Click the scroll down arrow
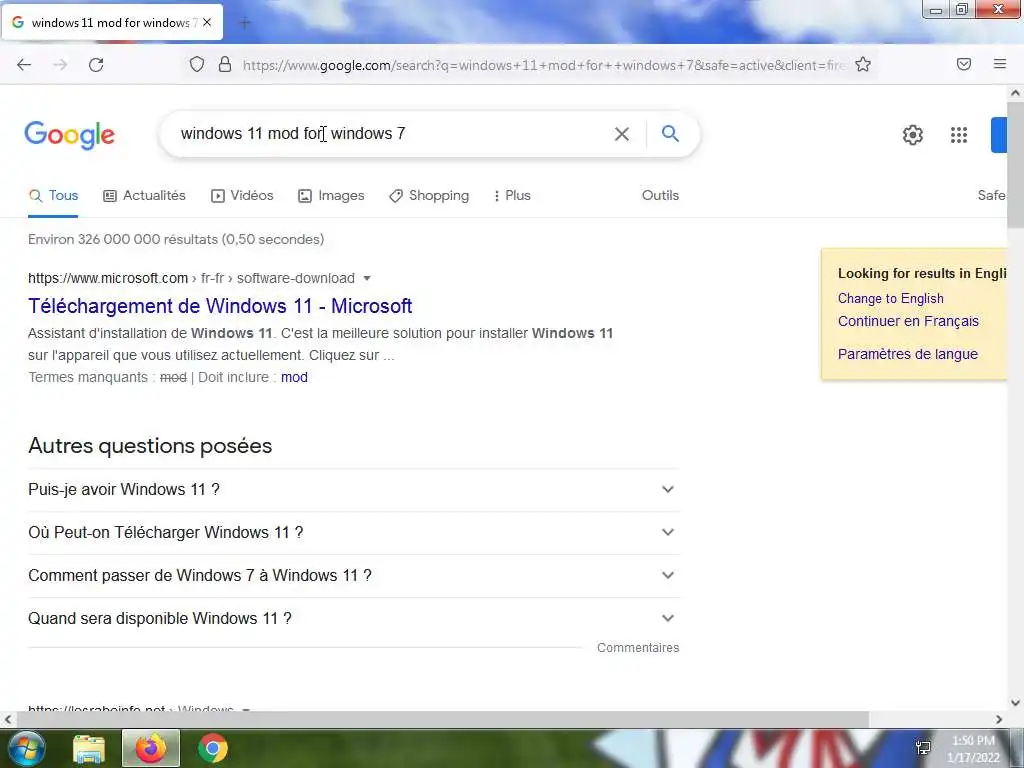This screenshot has width=1024, height=768. [1015, 703]
